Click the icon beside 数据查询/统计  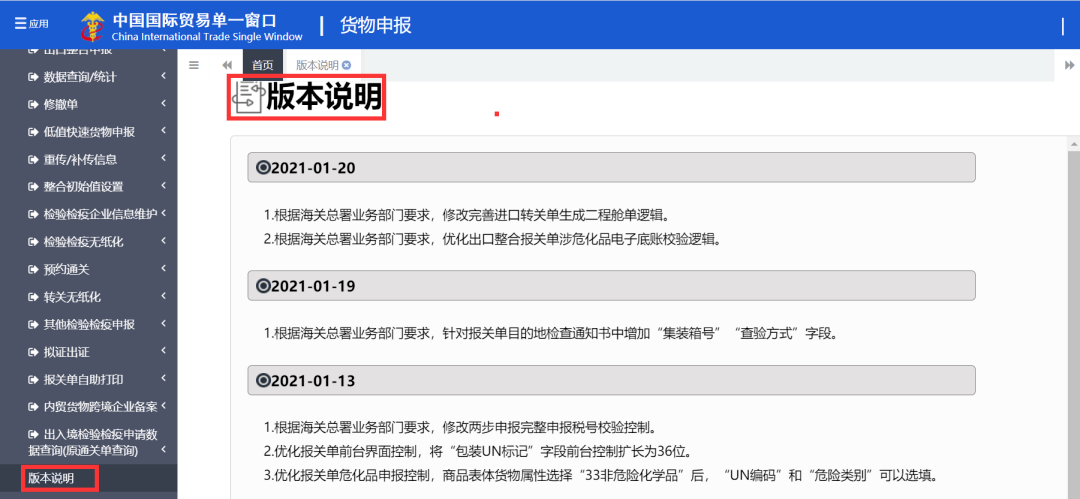(x=32, y=77)
